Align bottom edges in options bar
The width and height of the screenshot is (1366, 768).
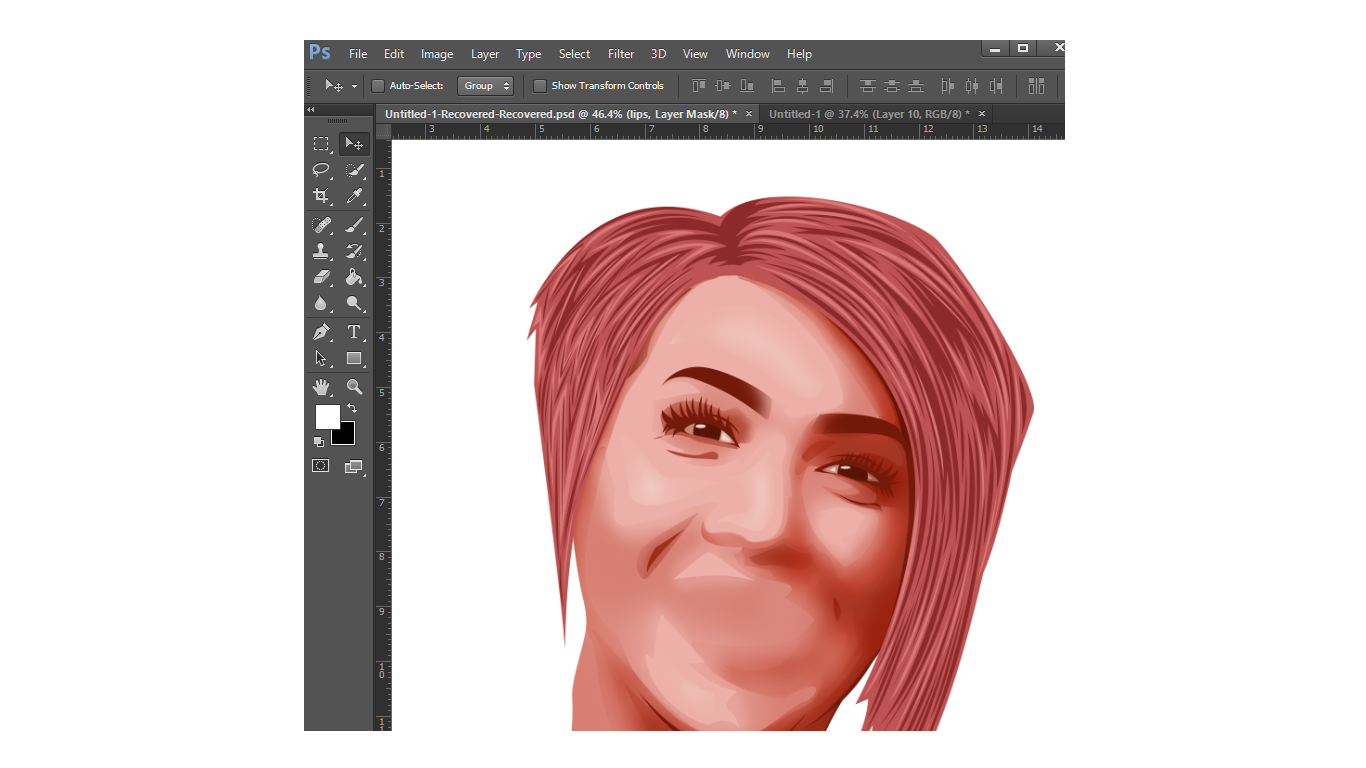(x=747, y=86)
